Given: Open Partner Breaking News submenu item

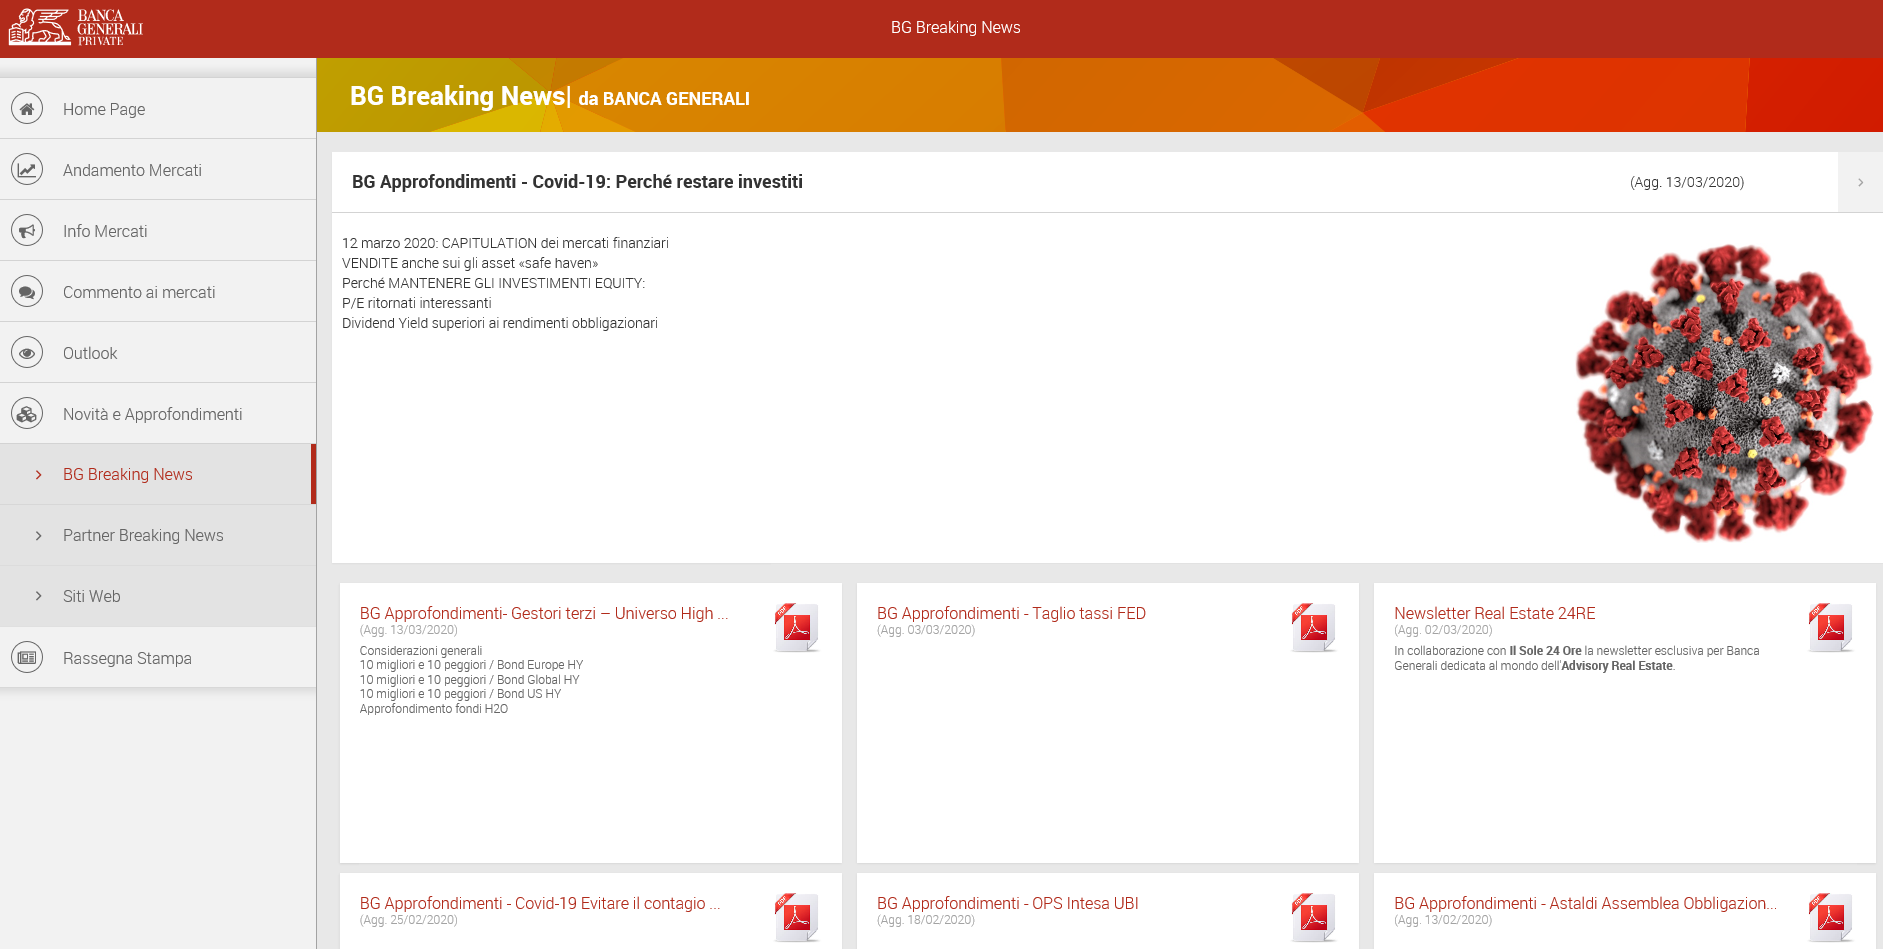Looking at the screenshot, I should [x=158, y=535].
